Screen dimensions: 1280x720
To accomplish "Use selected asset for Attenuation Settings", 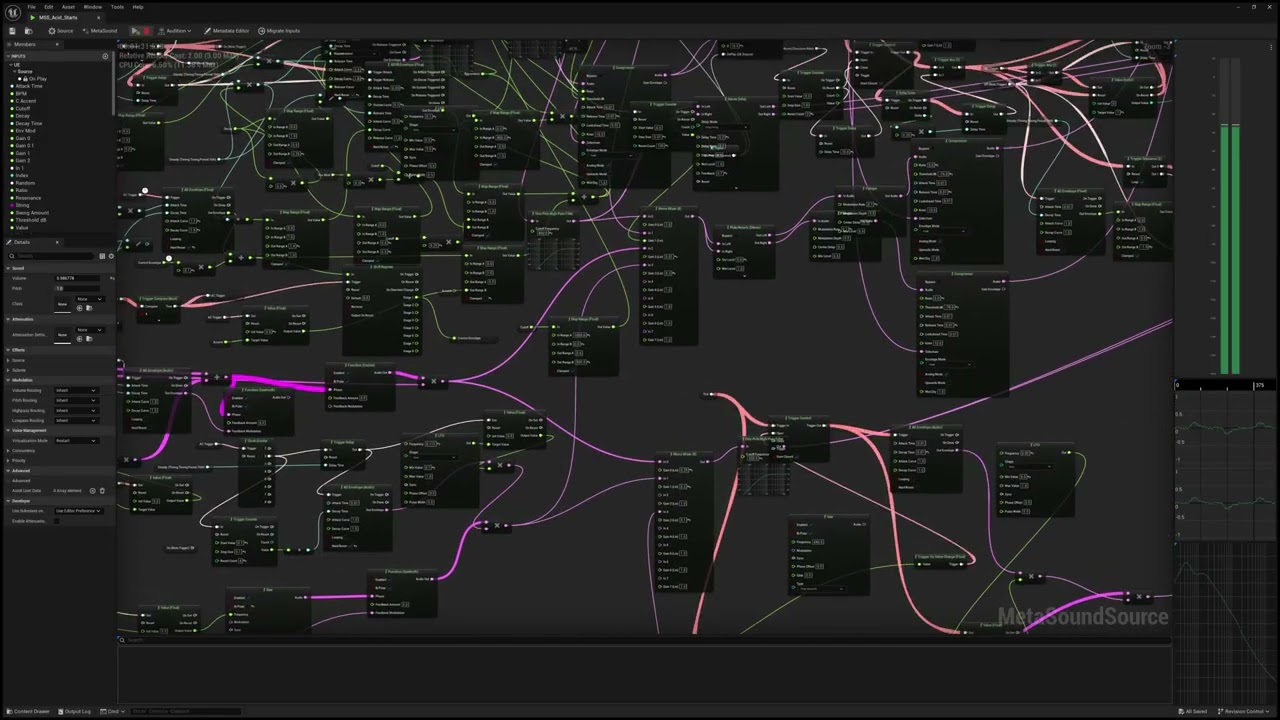I will [x=79, y=339].
